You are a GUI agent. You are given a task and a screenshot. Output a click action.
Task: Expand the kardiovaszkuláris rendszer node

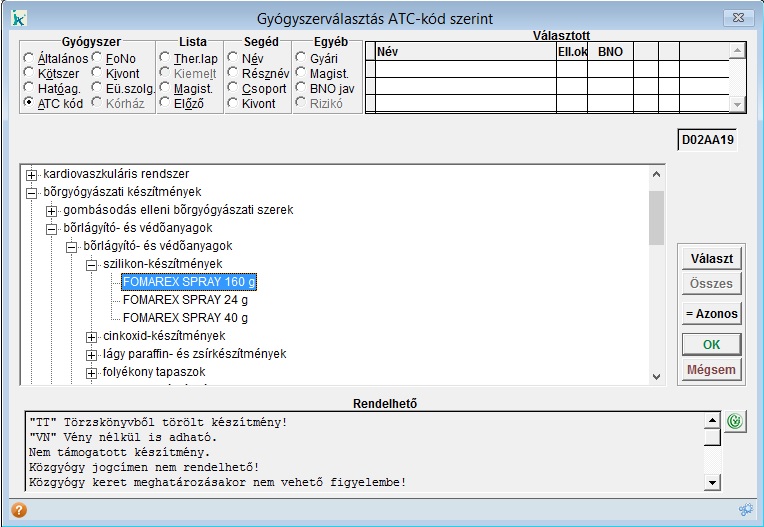[31, 175]
